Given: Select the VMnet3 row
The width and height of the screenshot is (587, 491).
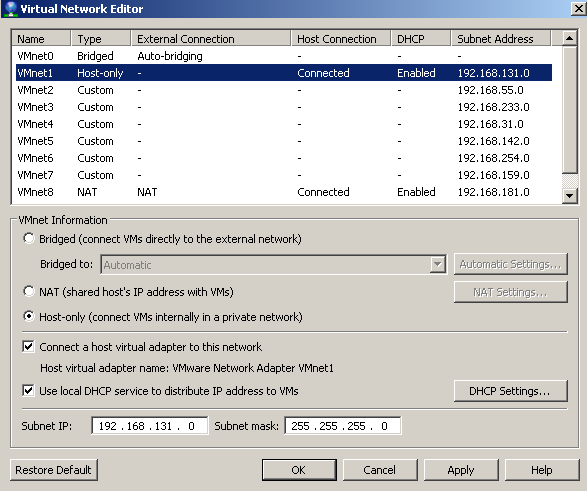Looking at the screenshot, I should (284, 107).
